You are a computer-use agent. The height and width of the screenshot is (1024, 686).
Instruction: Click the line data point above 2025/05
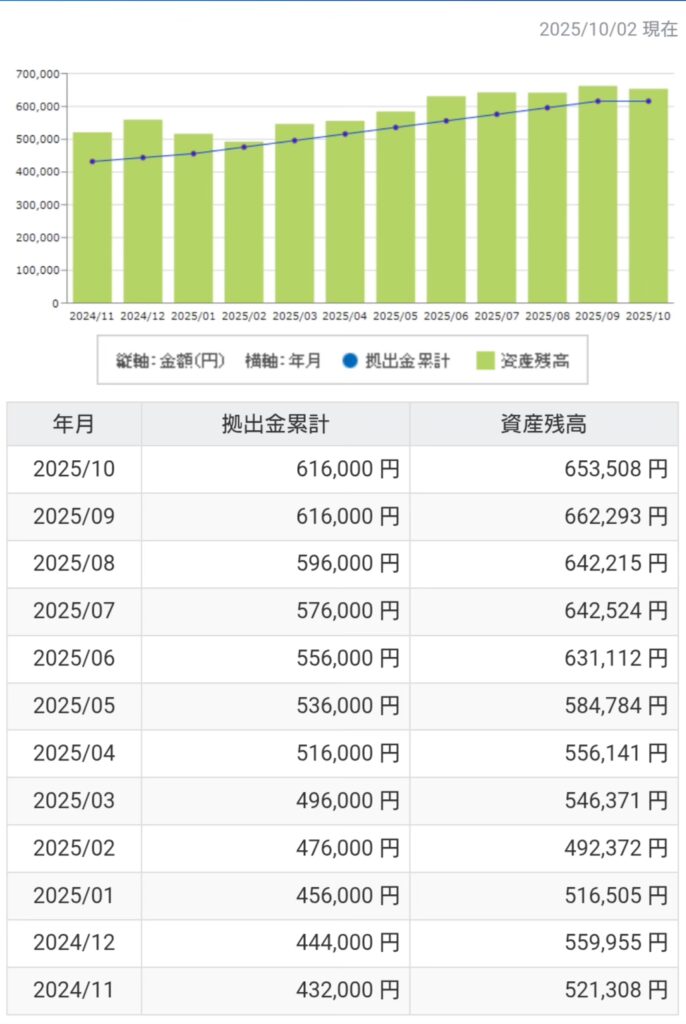(x=395, y=127)
